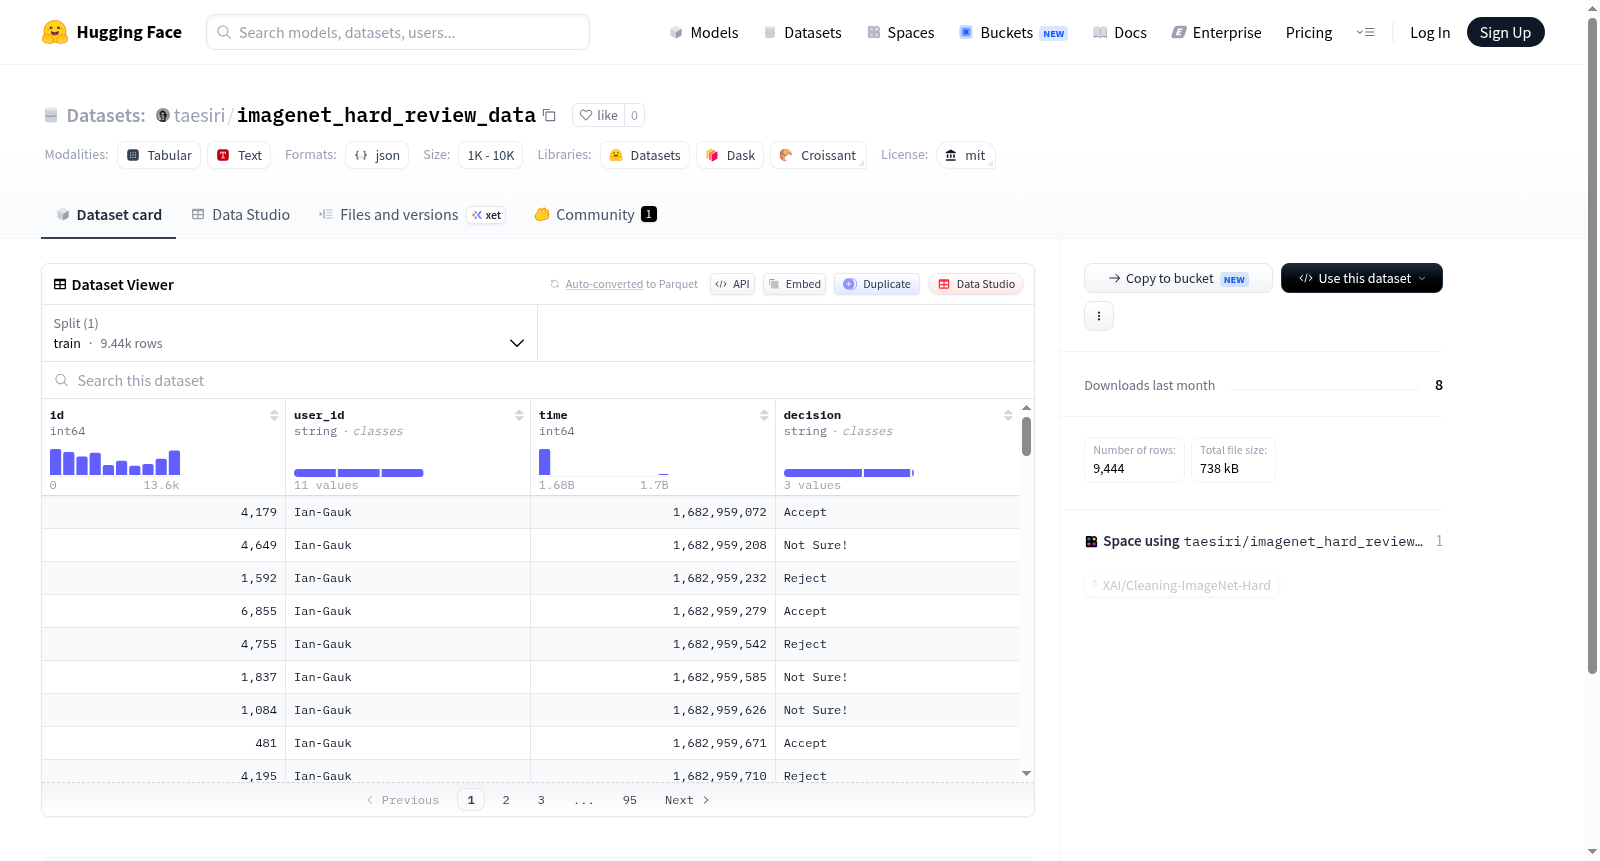Open Enterprise in top navigation

[1216, 32]
